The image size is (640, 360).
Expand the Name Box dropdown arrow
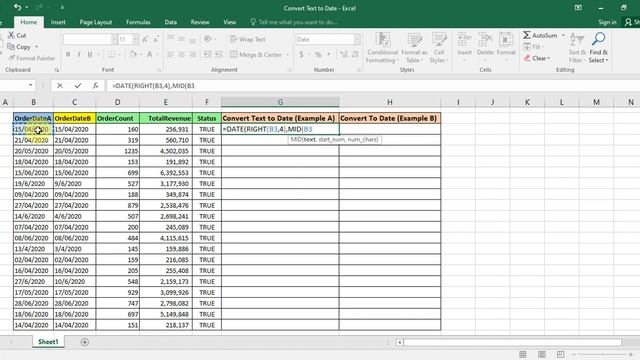[31, 85]
